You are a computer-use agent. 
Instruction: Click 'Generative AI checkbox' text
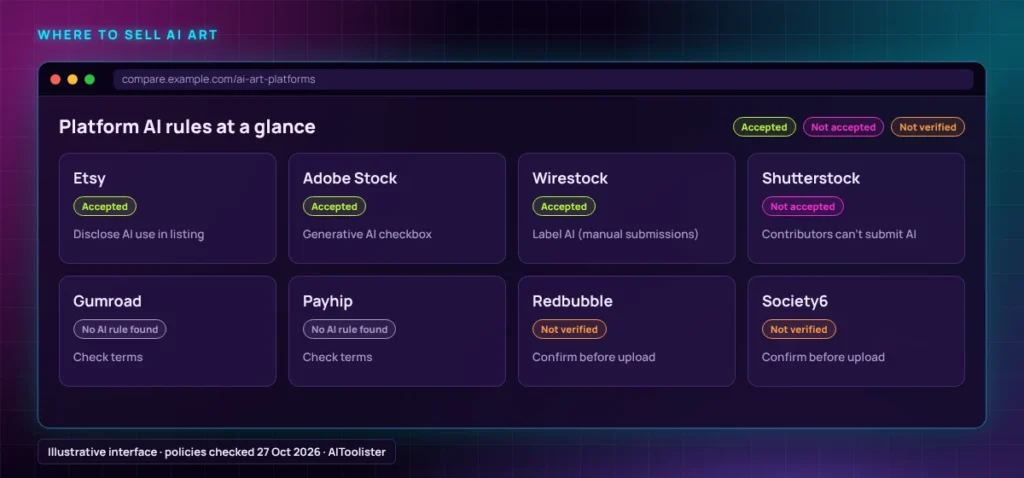[x=367, y=234]
